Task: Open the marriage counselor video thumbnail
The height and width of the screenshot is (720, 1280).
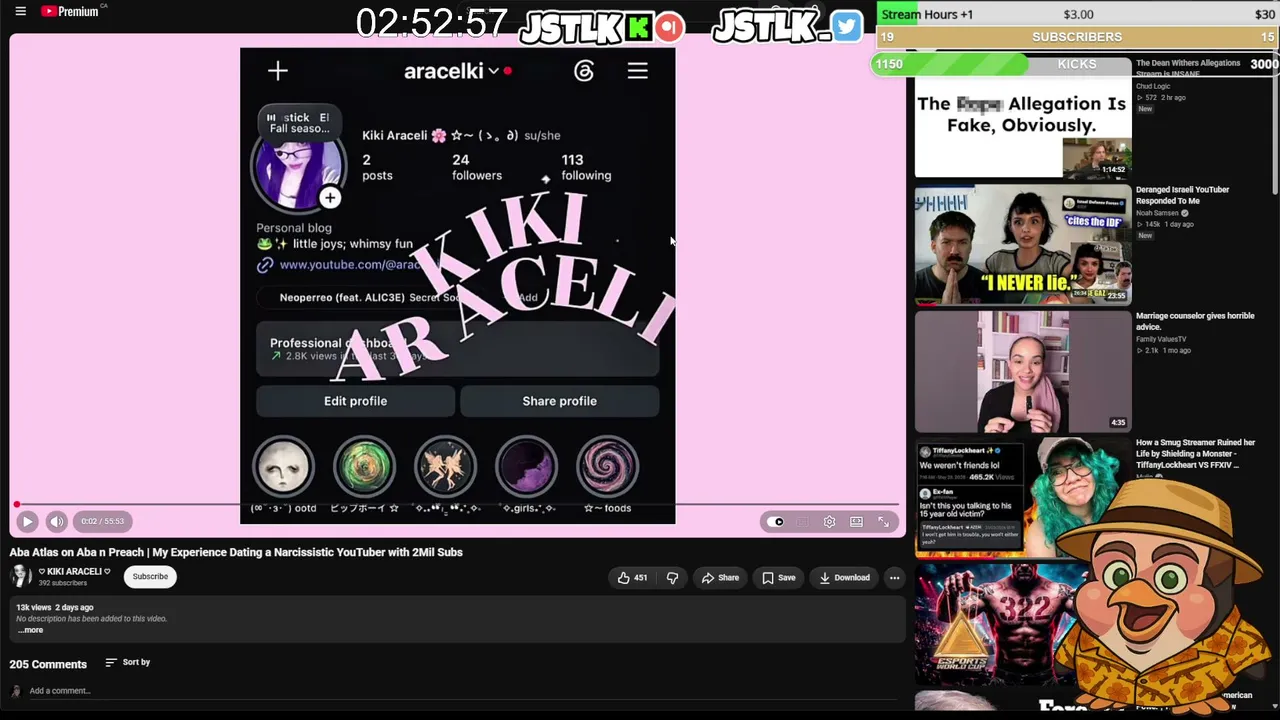Action: [1023, 371]
